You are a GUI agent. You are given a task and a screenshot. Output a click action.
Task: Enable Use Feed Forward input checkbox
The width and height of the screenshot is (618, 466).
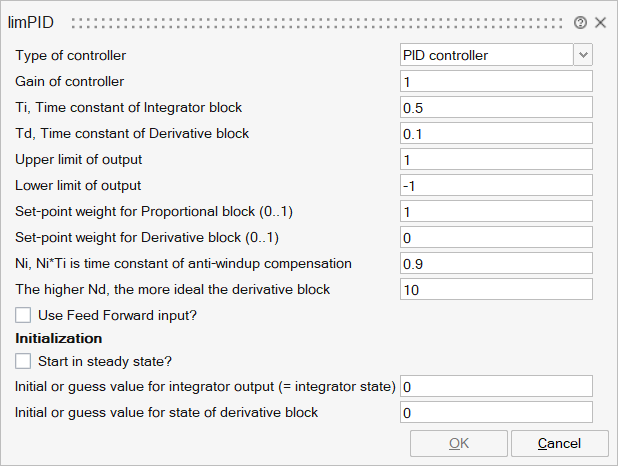click(23, 315)
